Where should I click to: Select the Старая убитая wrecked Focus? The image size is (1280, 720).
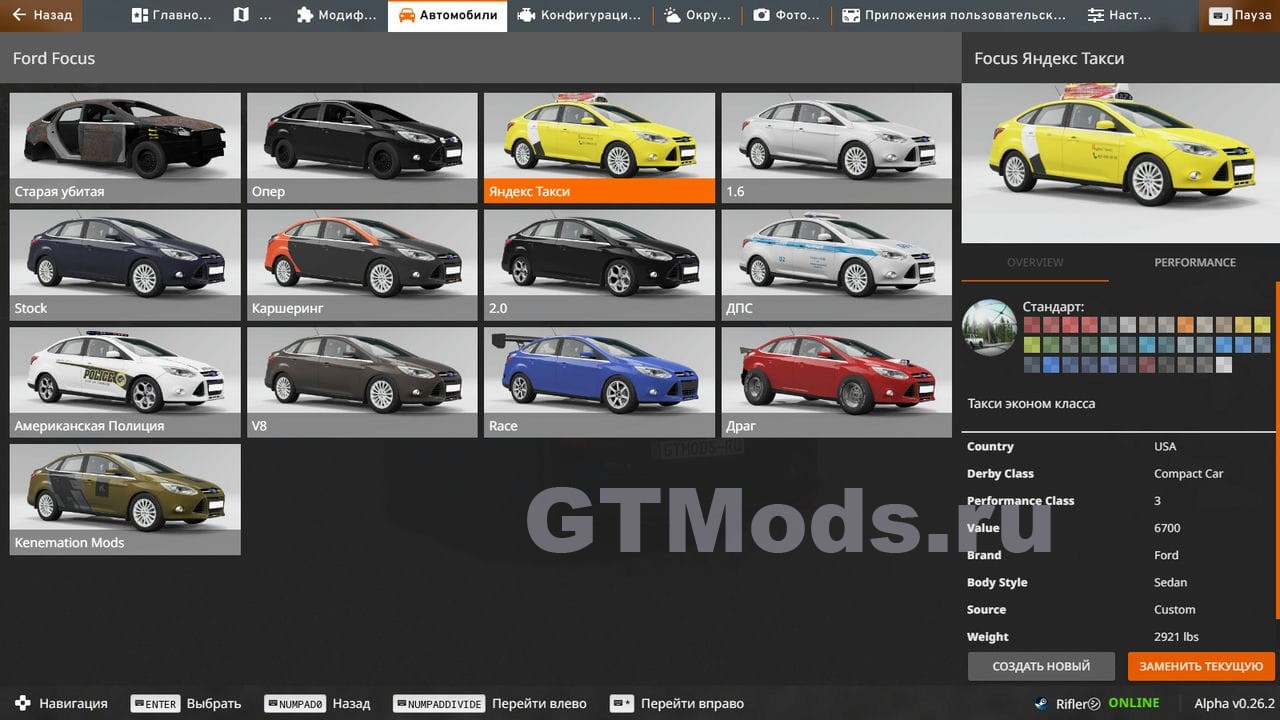click(125, 148)
